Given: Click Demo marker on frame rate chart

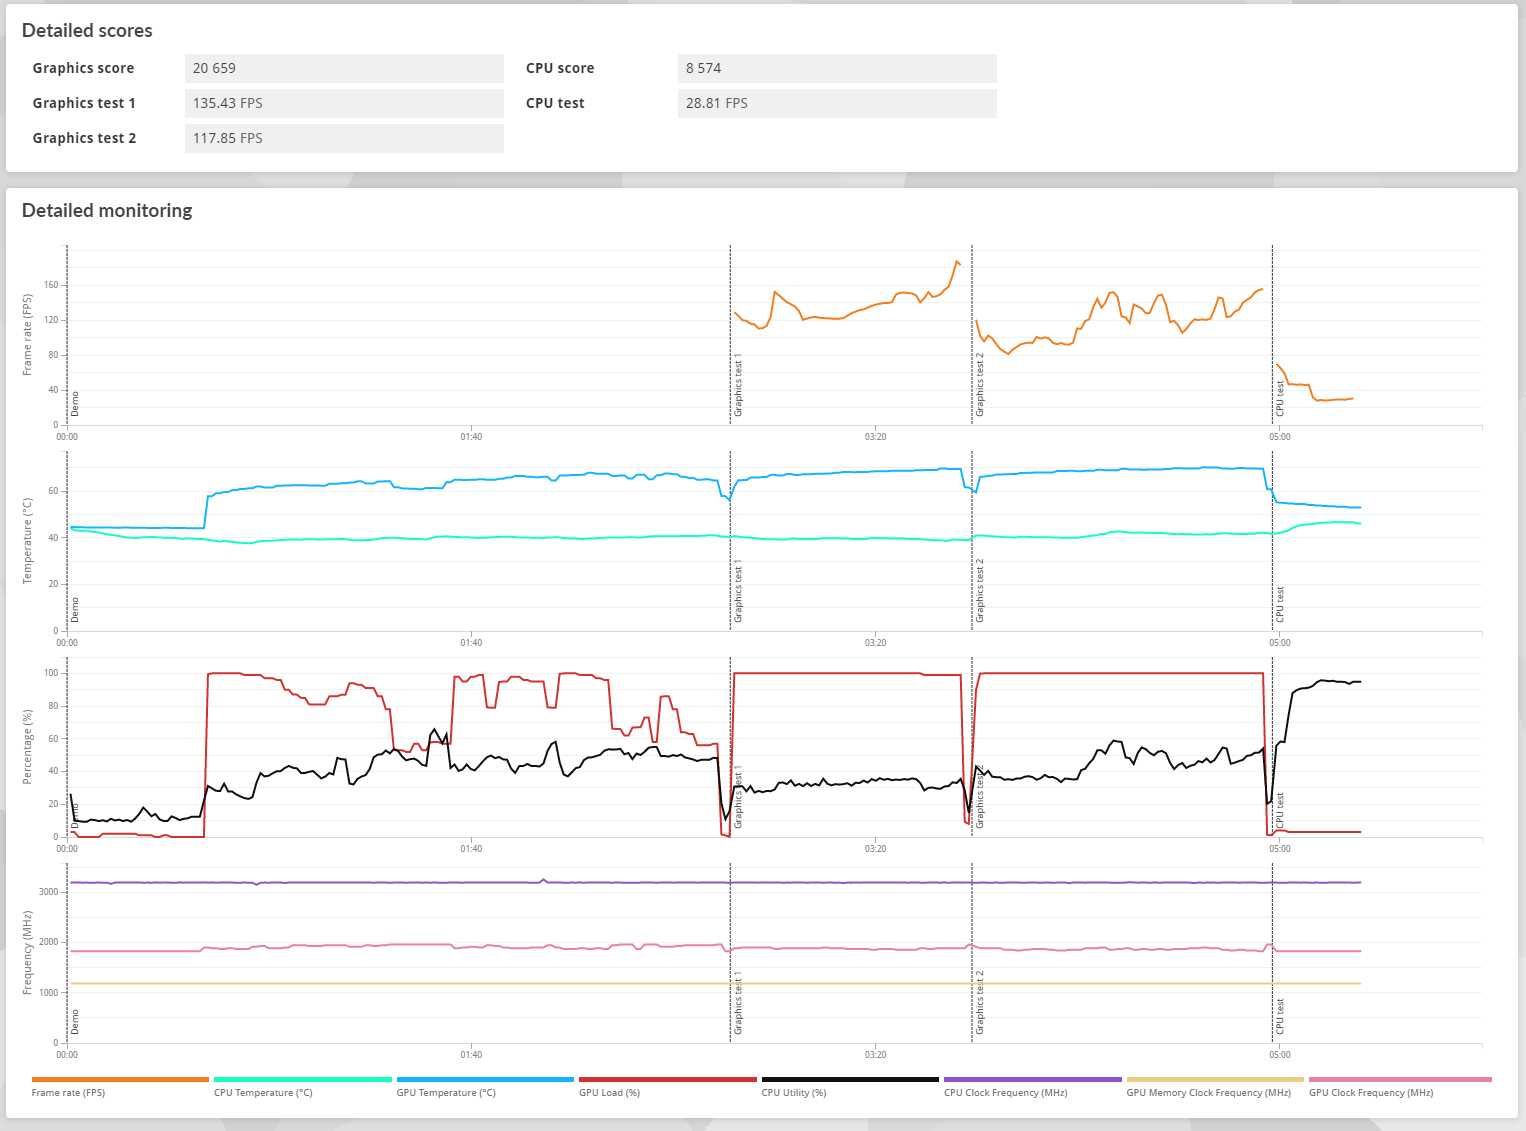Looking at the screenshot, I should [x=75, y=404].
